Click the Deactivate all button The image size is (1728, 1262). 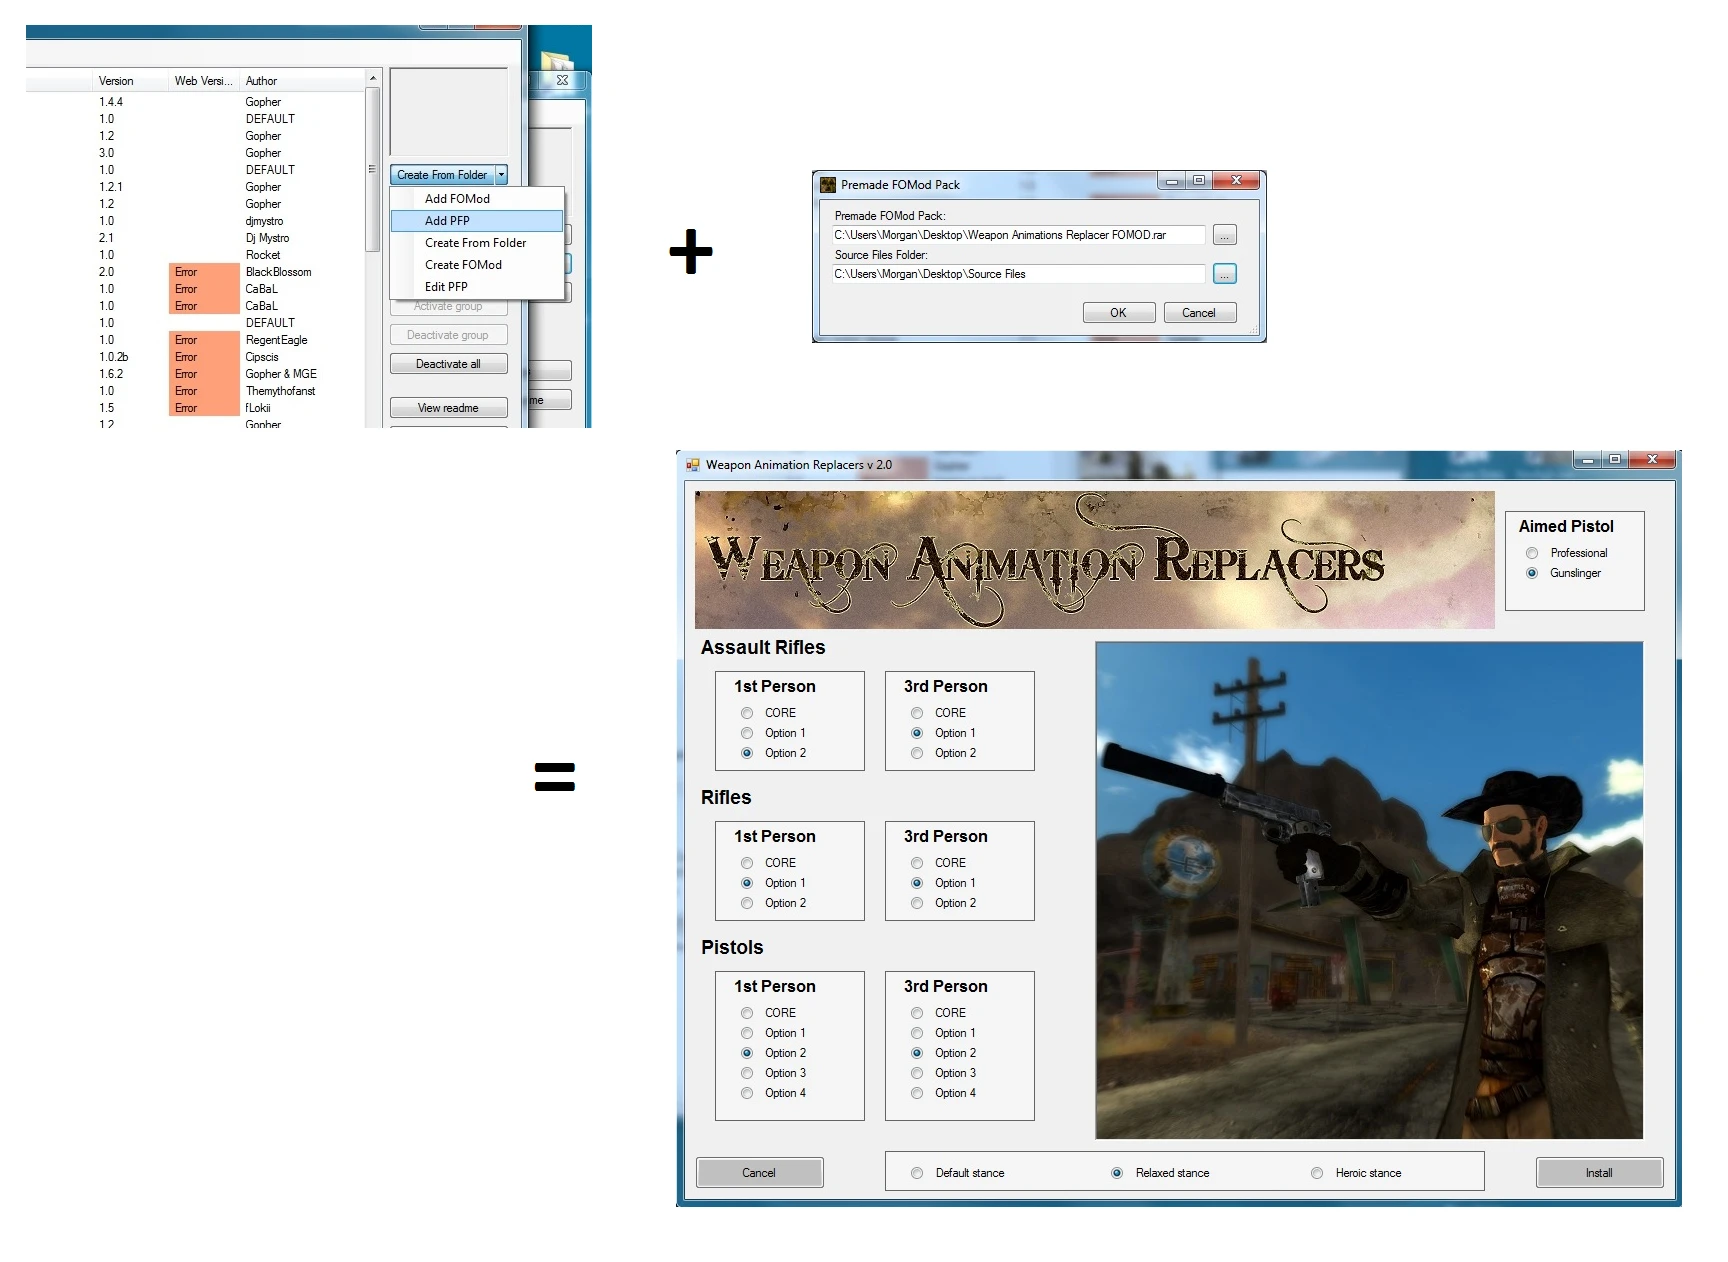coord(448,364)
